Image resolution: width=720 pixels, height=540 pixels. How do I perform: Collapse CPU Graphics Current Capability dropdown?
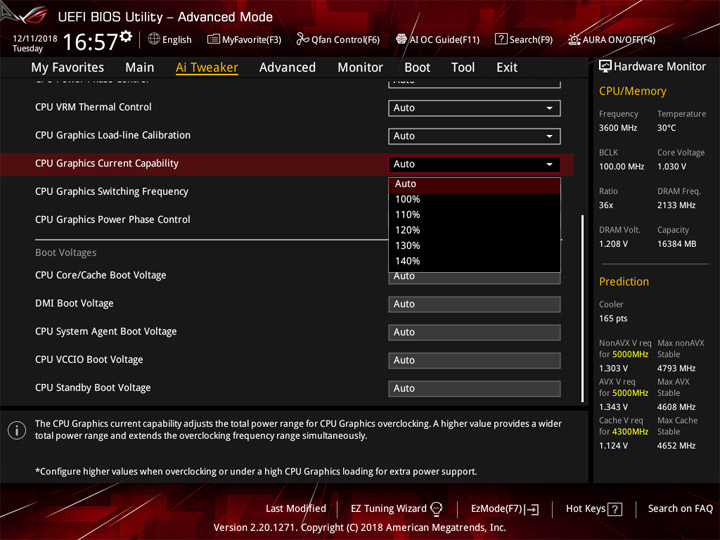474,164
